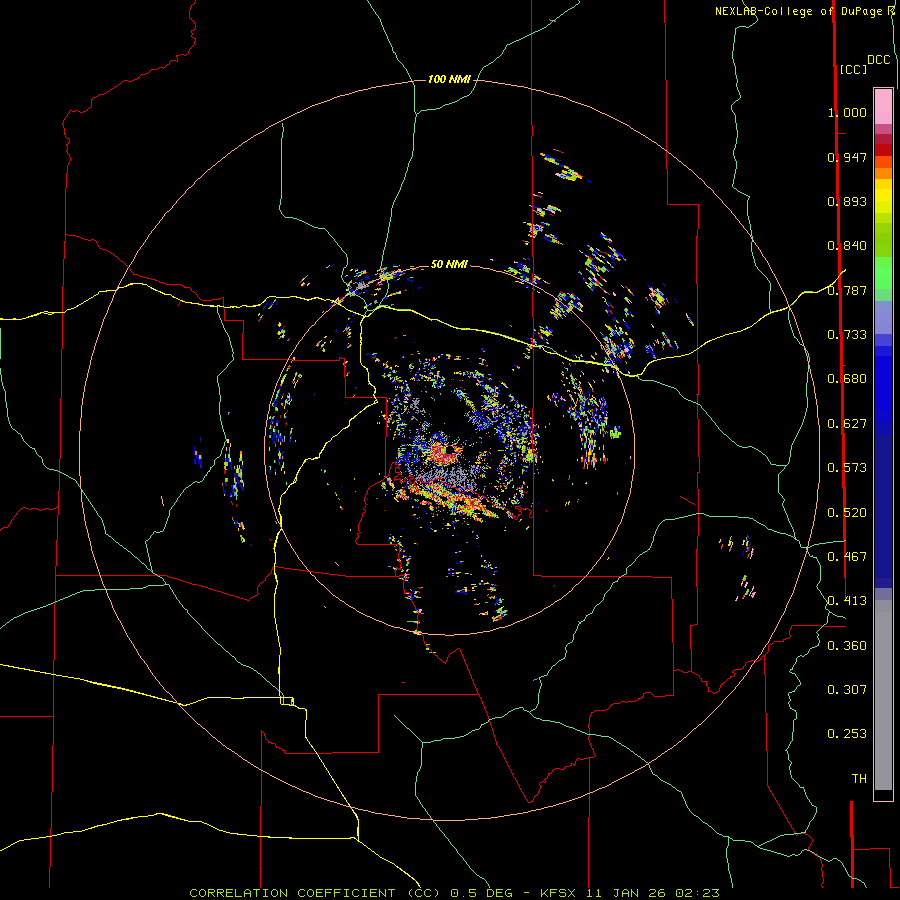
Task: Click the 0.733 scale value
Action: 847,335
